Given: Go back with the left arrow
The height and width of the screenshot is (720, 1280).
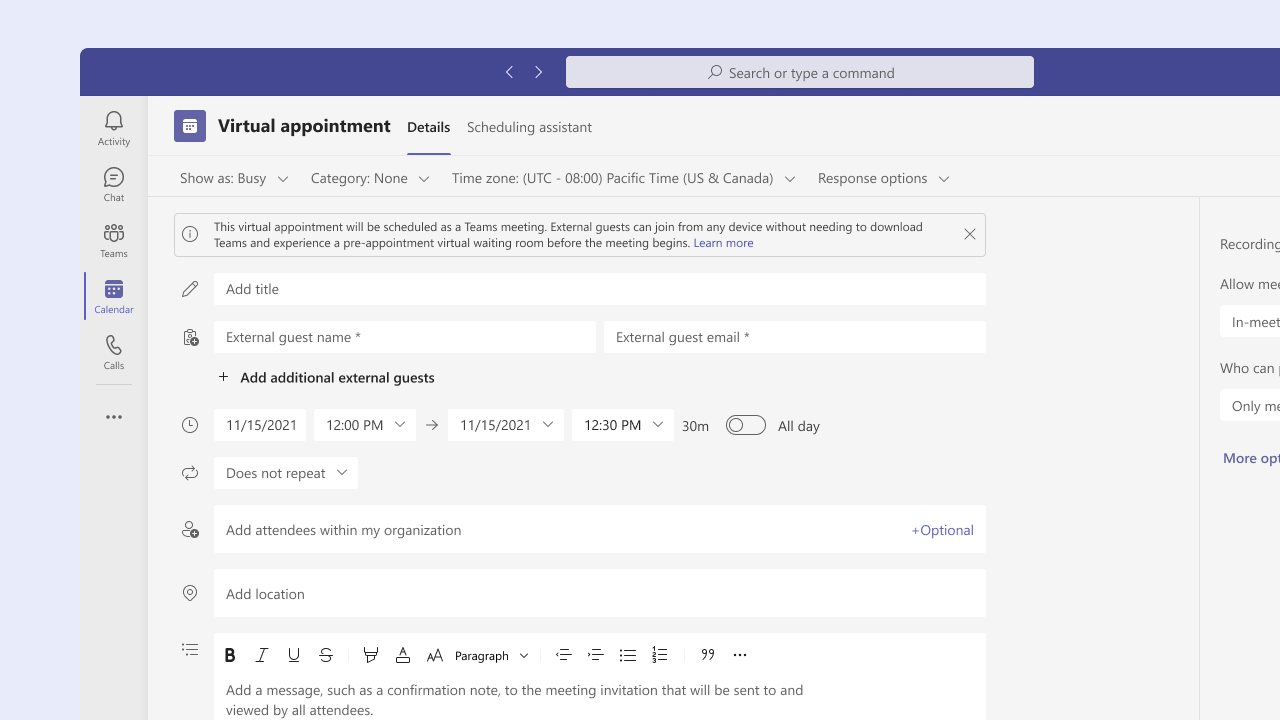Looking at the screenshot, I should tap(509, 72).
